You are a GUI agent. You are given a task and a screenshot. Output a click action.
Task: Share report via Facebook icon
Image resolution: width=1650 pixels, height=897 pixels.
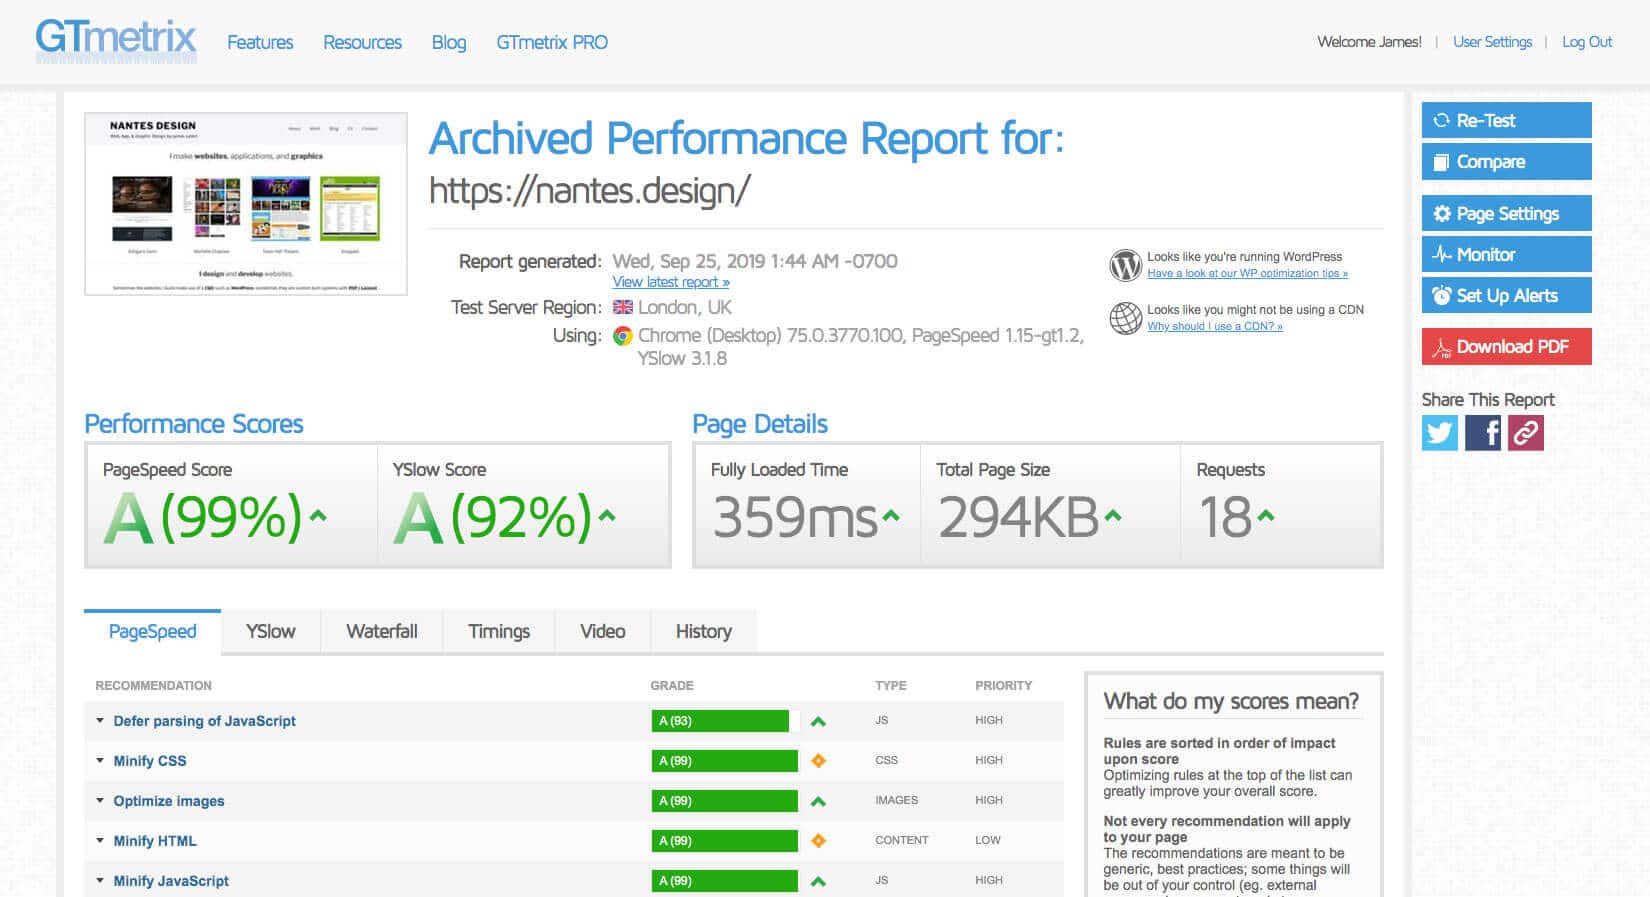click(x=1483, y=433)
